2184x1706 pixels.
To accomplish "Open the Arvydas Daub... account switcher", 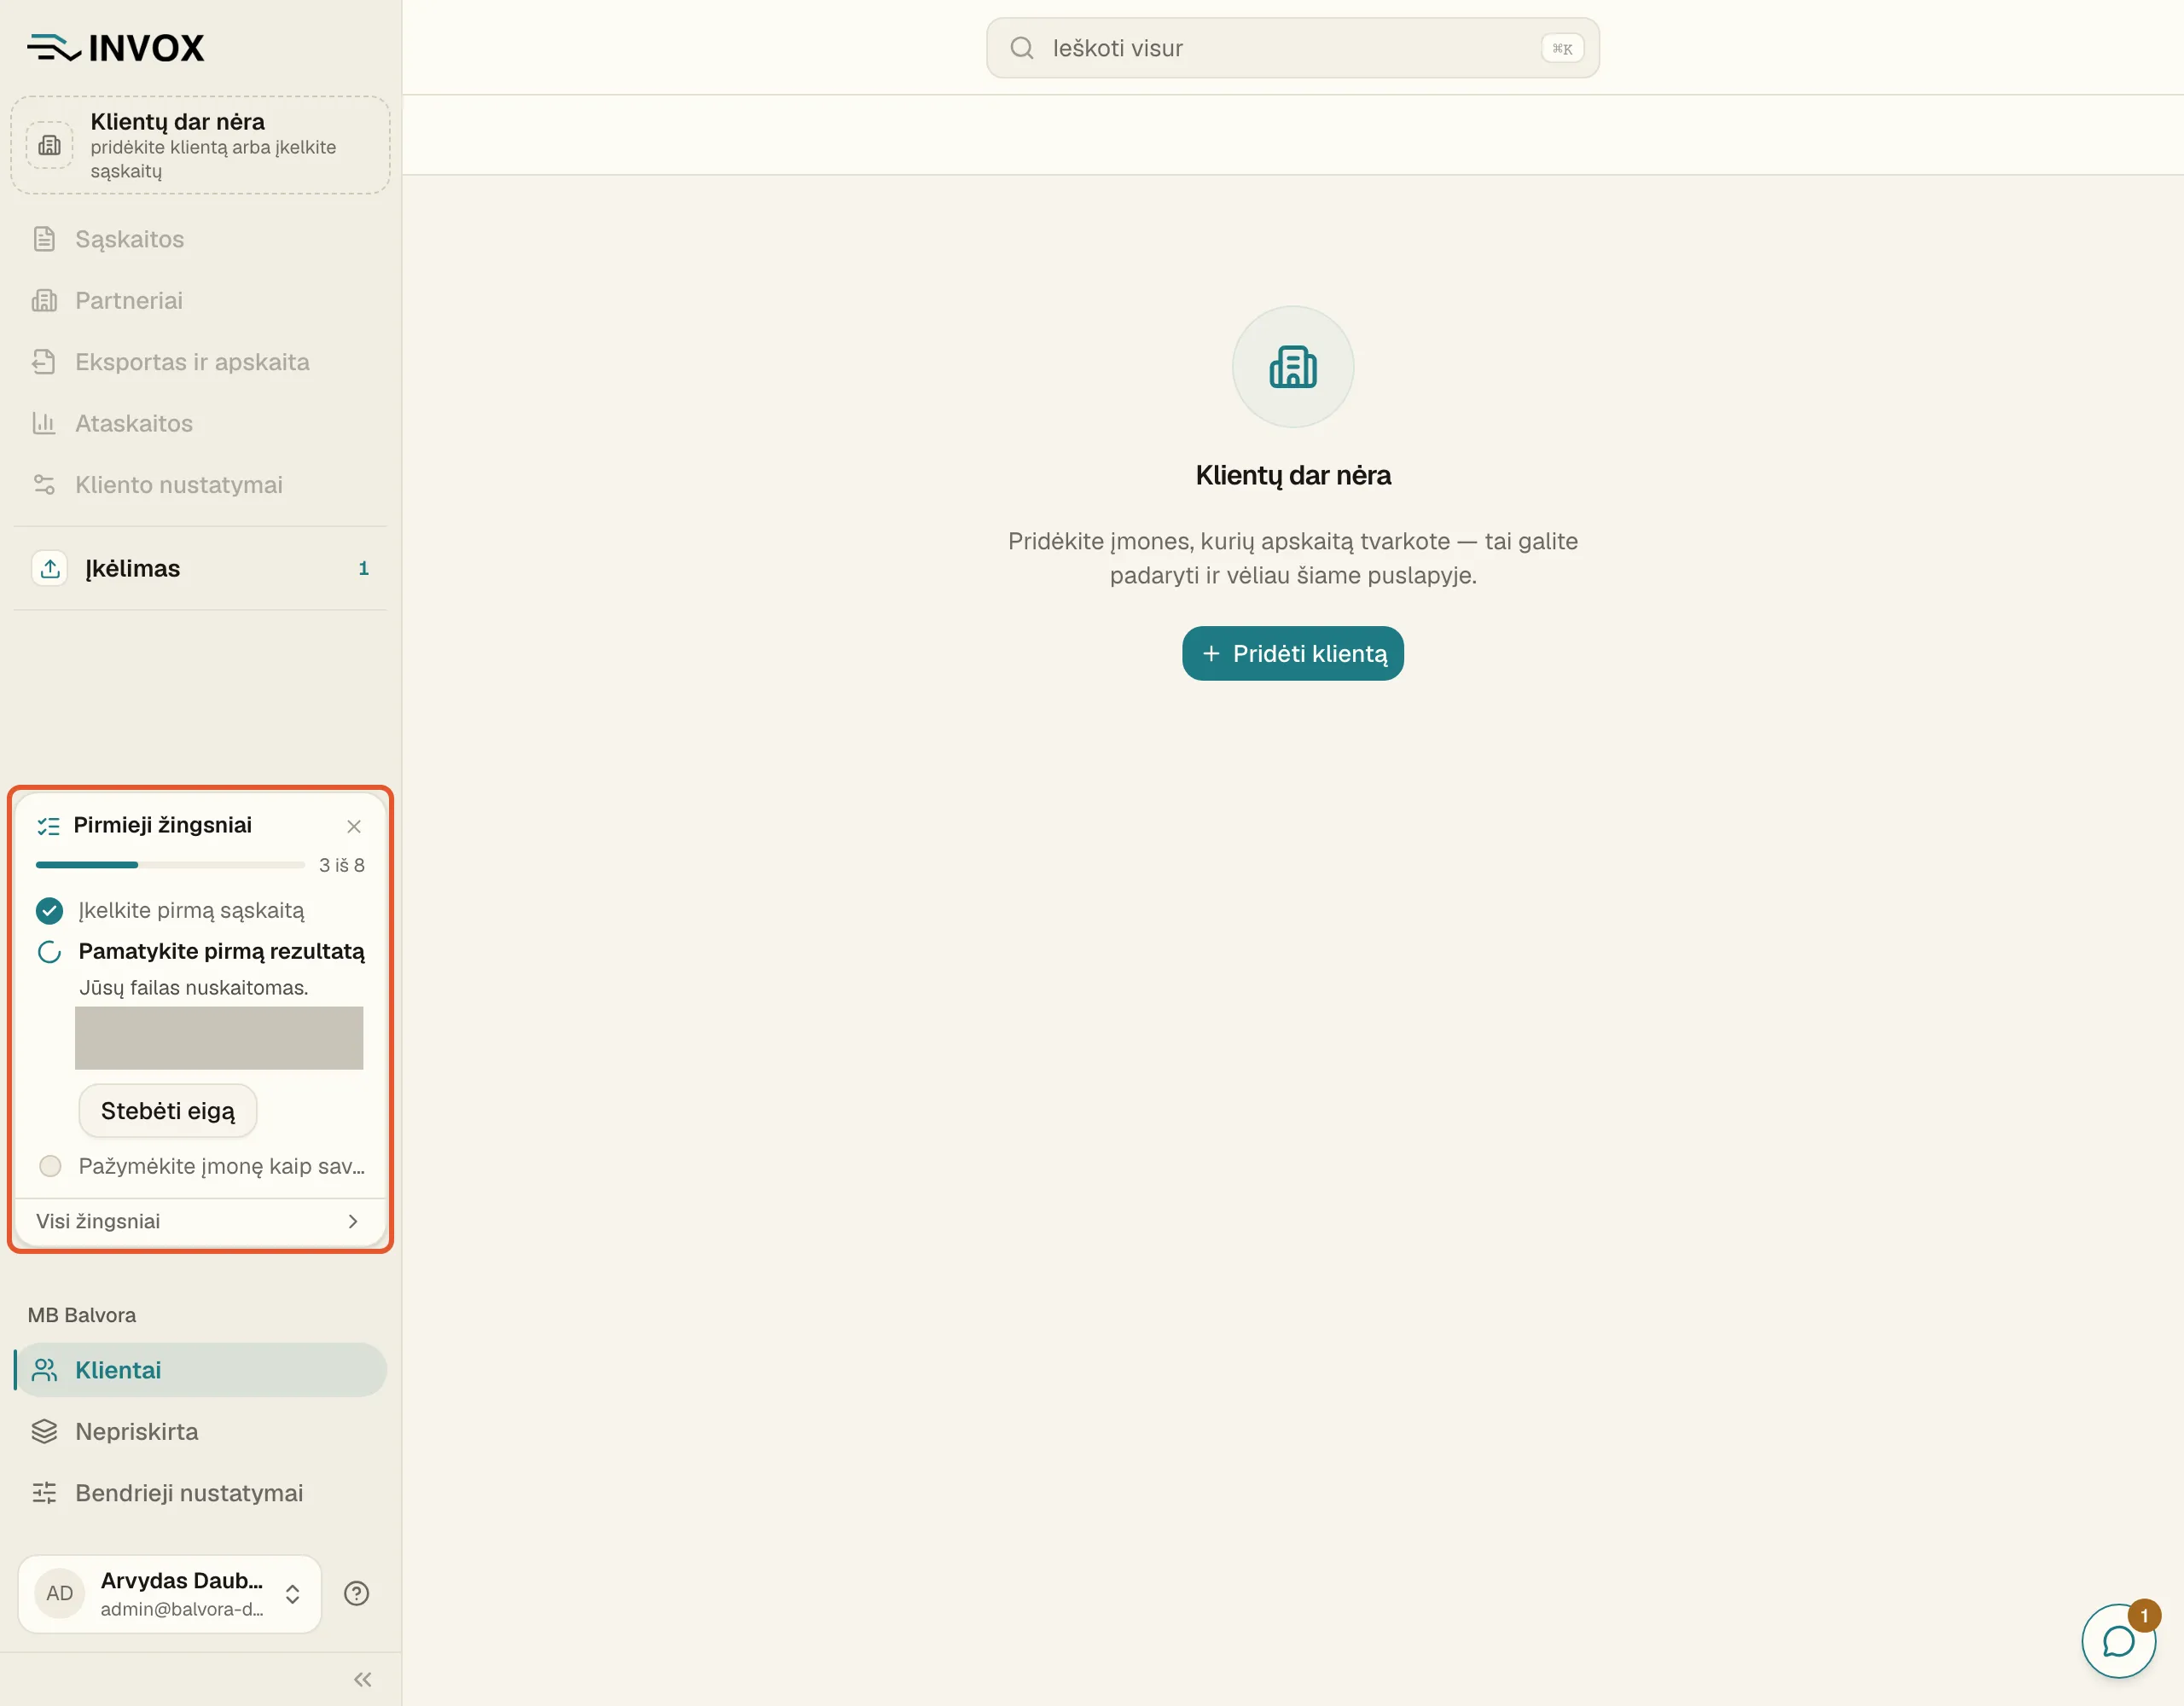I will tap(170, 1593).
